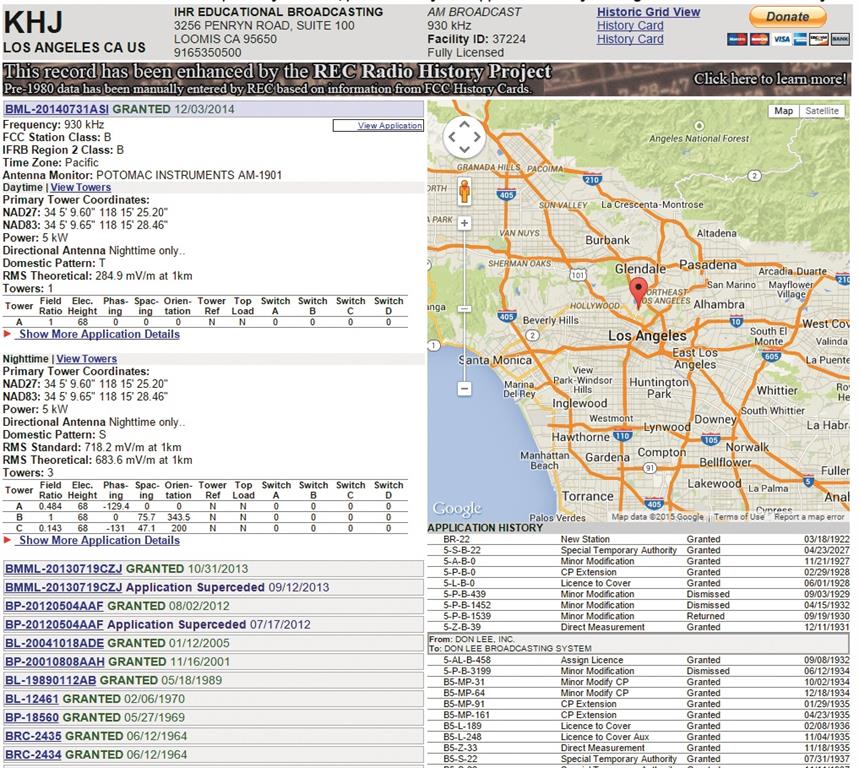The height and width of the screenshot is (768, 859).
Task: Zoom in on the map
Action: tap(464, 223)
